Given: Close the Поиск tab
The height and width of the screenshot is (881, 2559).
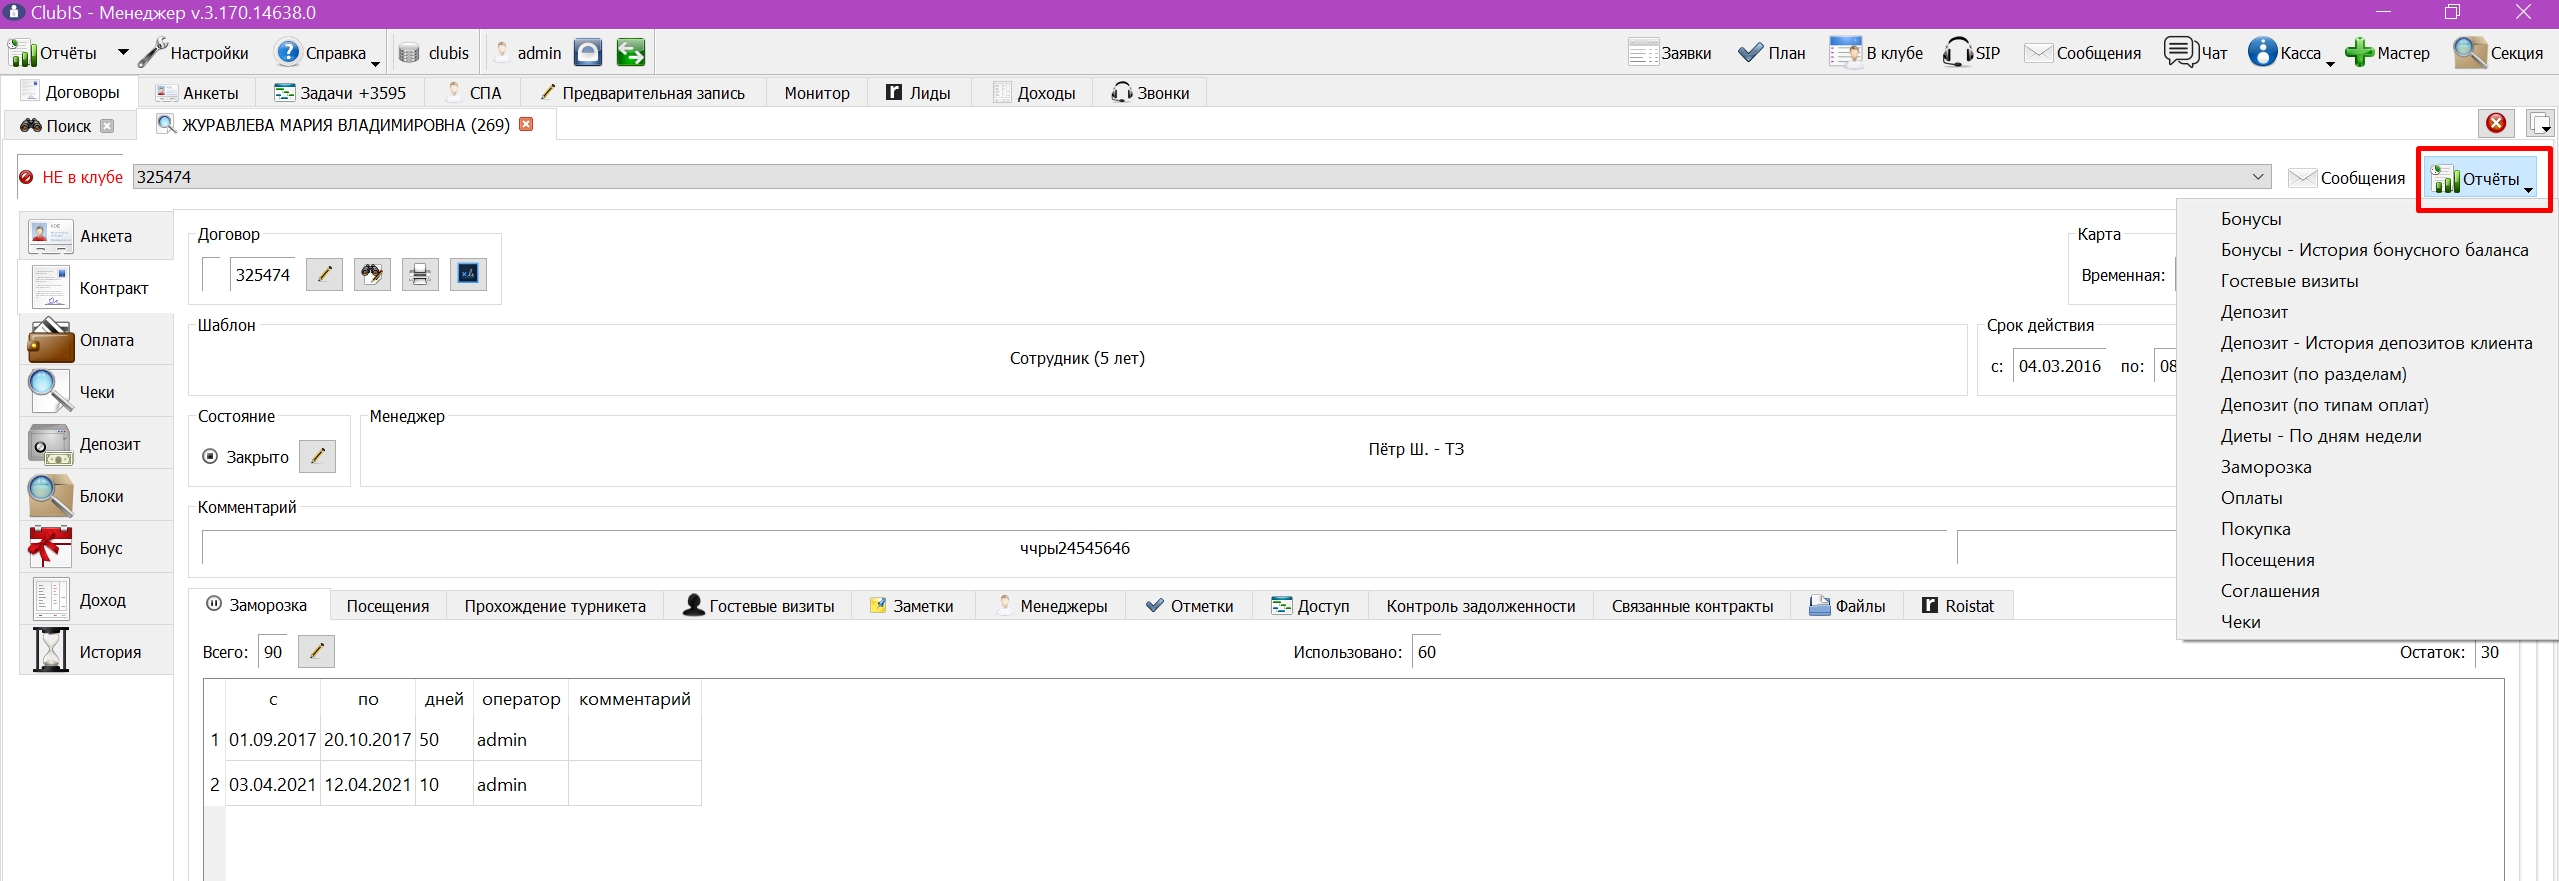Looking at the screenshot, I should point(107,126).
